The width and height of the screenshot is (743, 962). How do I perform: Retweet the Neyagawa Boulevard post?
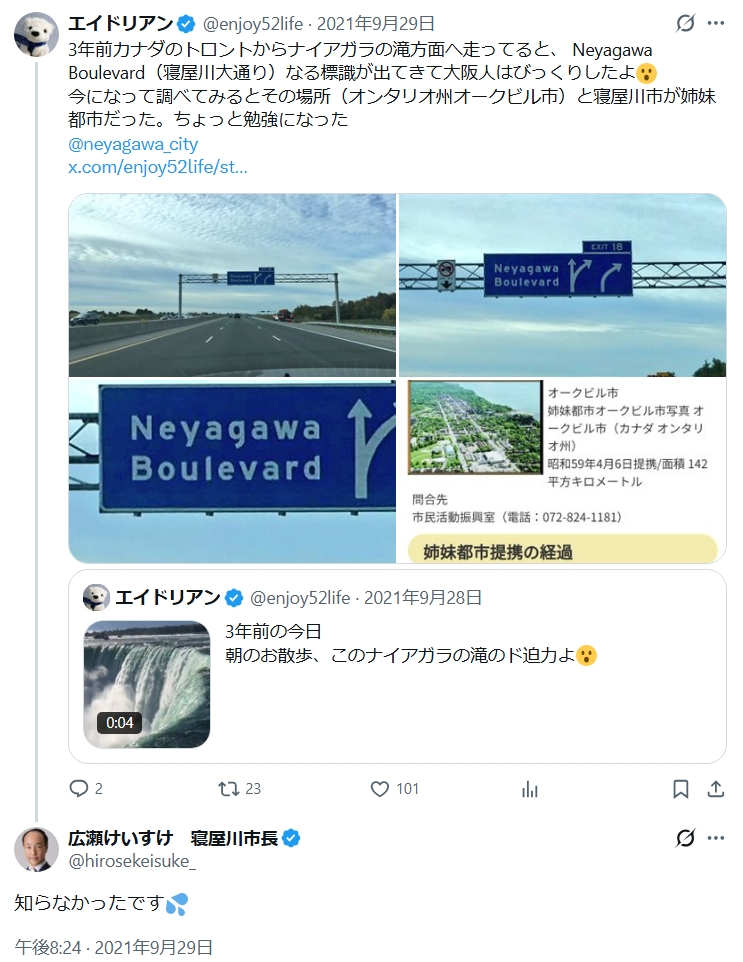pyautogui.click(x=229, y=789)
